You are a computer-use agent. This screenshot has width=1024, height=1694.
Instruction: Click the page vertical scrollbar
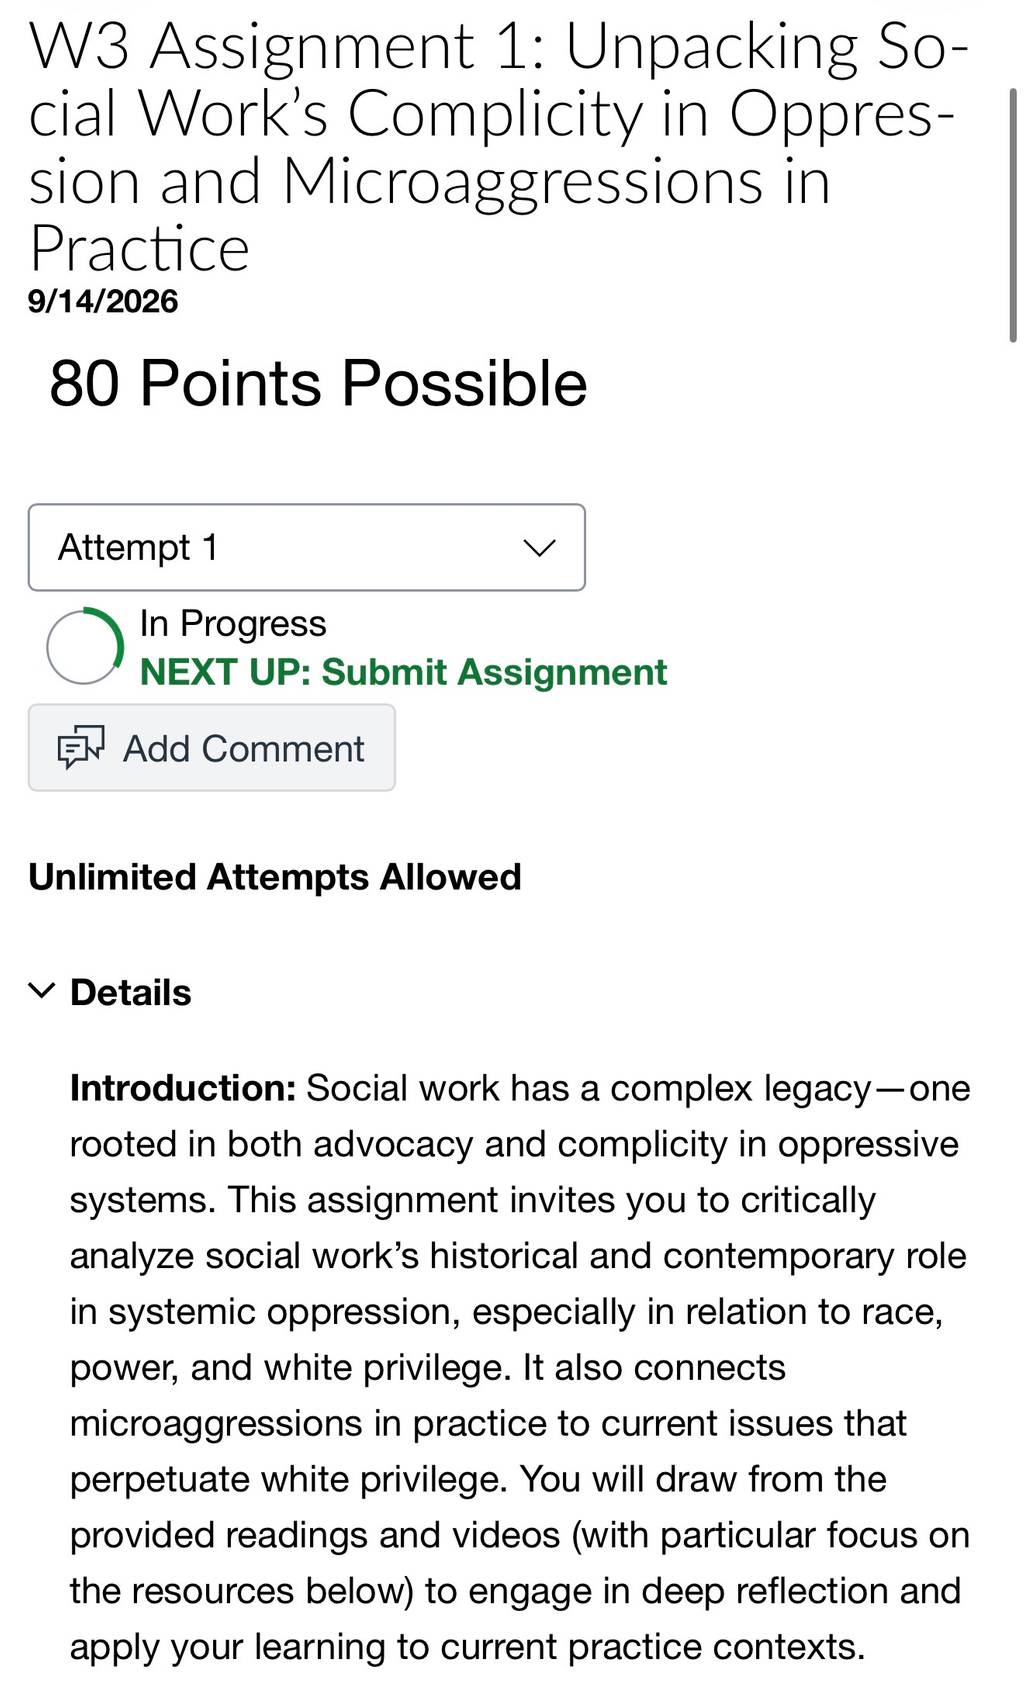(x=1013, y=215)
